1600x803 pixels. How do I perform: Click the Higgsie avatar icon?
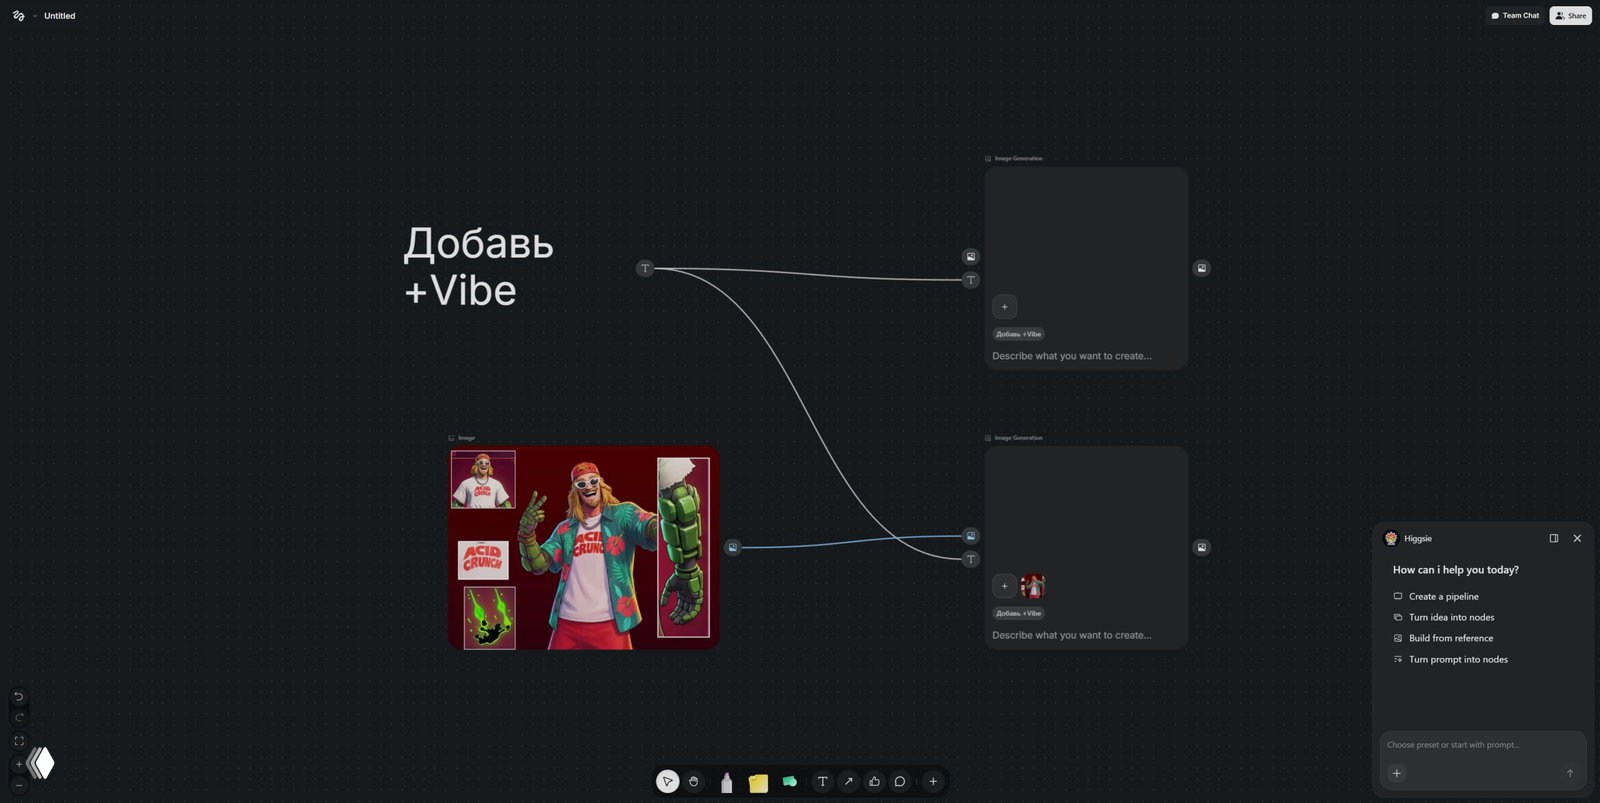coord(1391,538)
